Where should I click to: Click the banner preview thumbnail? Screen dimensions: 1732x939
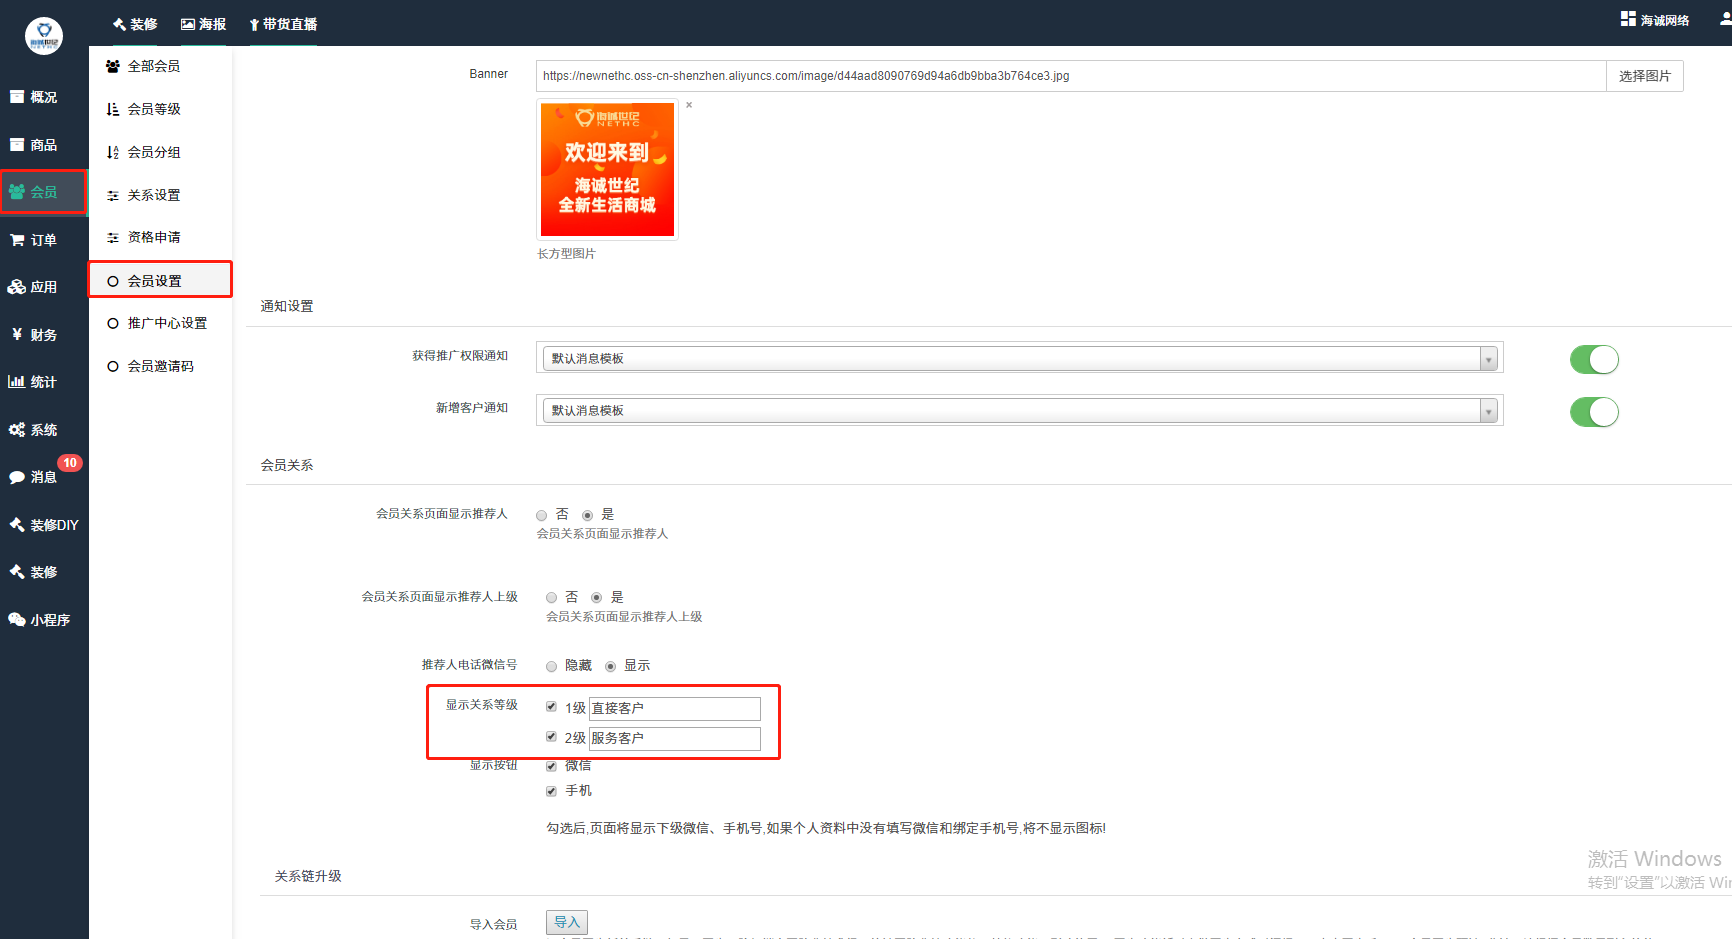click(608, 169)
